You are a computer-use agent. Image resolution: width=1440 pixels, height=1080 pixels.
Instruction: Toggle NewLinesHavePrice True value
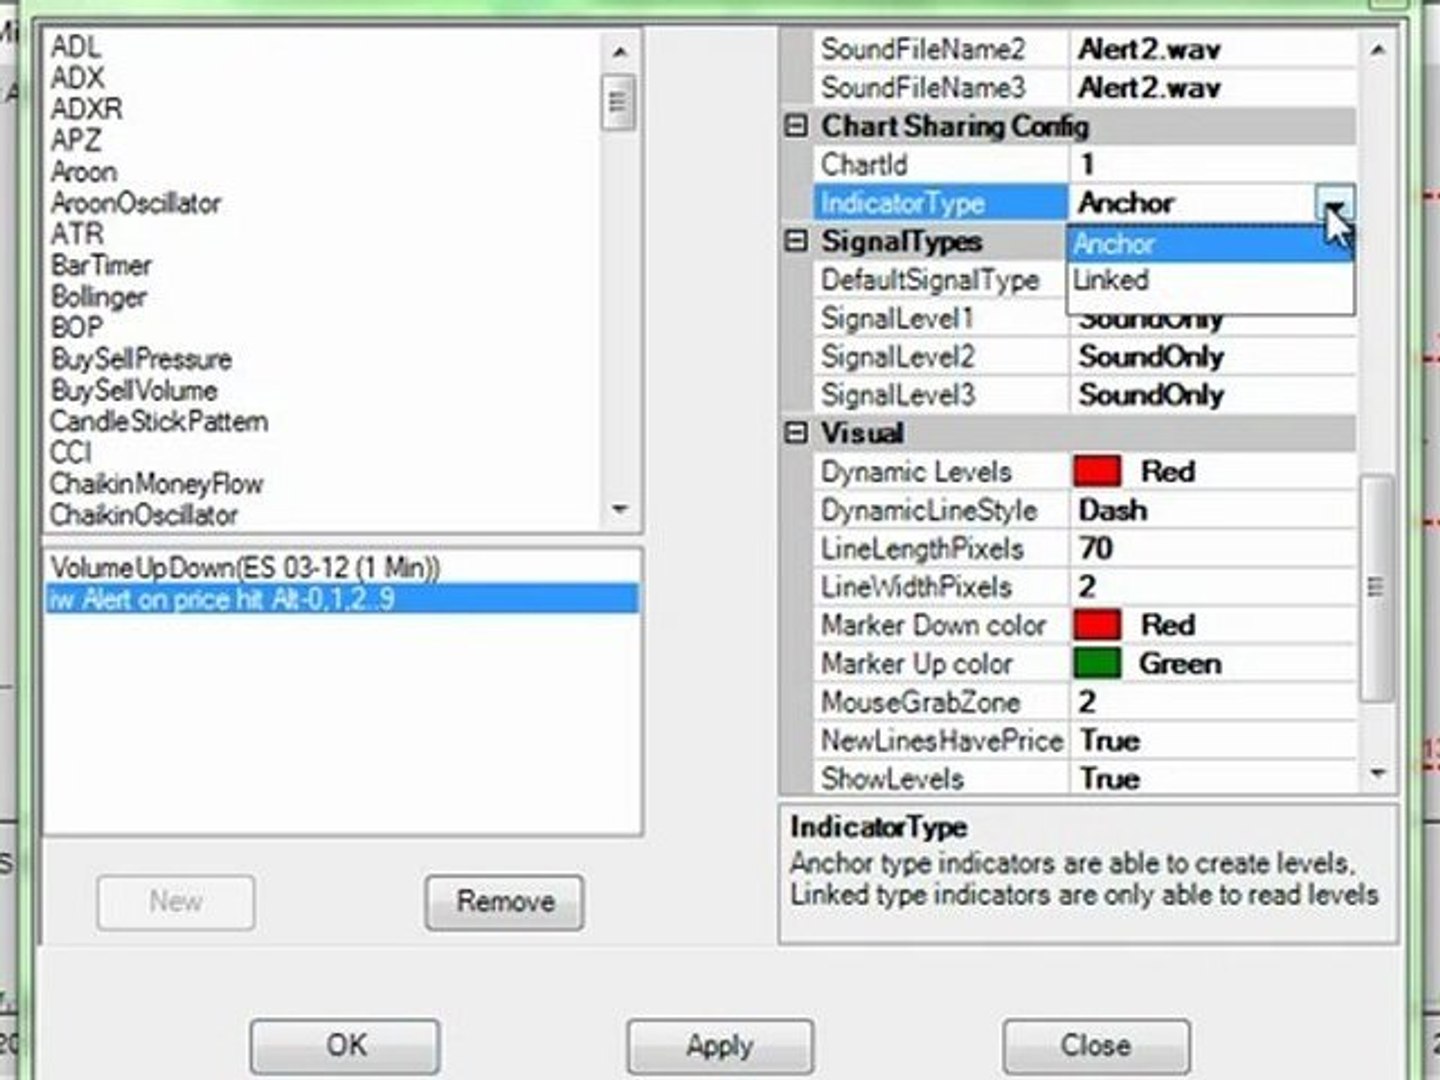click(1213, 740)
